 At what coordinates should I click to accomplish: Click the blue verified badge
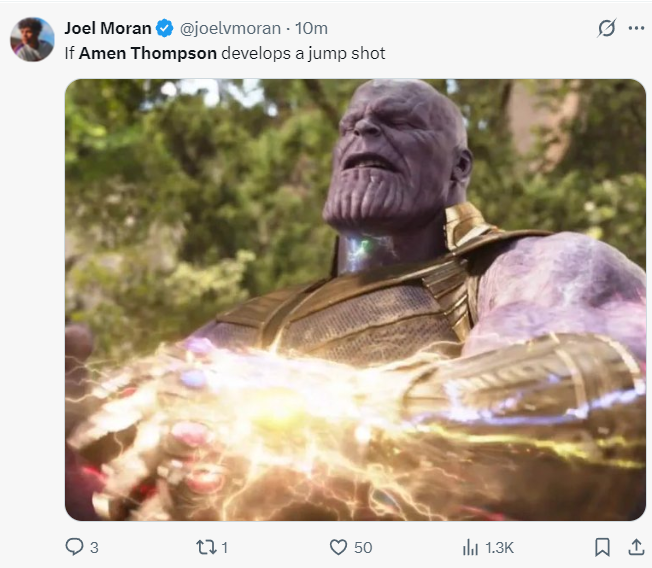pos(165,28)
